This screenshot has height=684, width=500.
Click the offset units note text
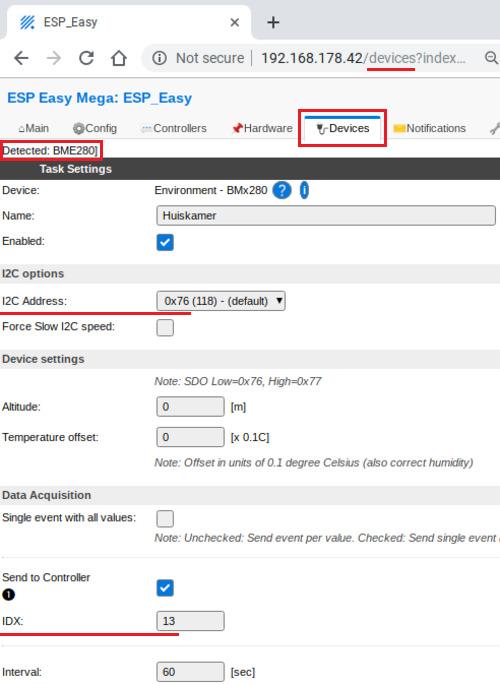click(x=314, y=462)
